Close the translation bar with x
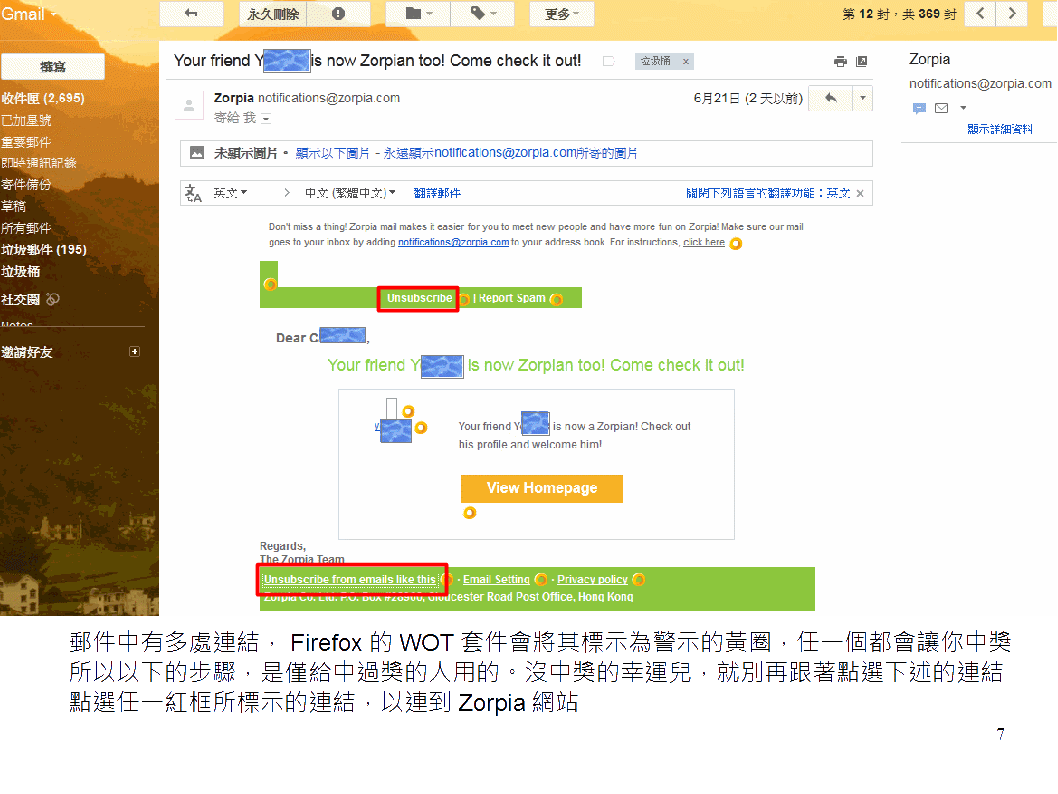Viewport: 1058px width, 794px height. click(860, 194)
